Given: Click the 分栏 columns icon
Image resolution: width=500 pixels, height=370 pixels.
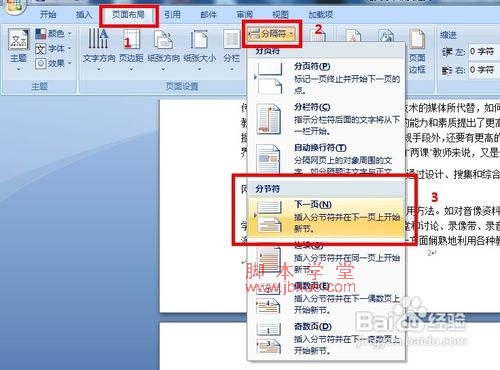Looking at the screenshot, I should pos(232,39).
